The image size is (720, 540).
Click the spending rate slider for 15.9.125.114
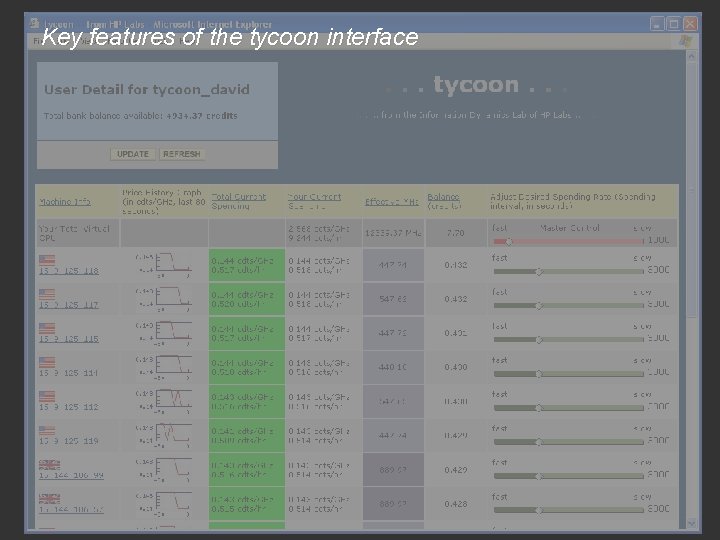click(568, 374)
